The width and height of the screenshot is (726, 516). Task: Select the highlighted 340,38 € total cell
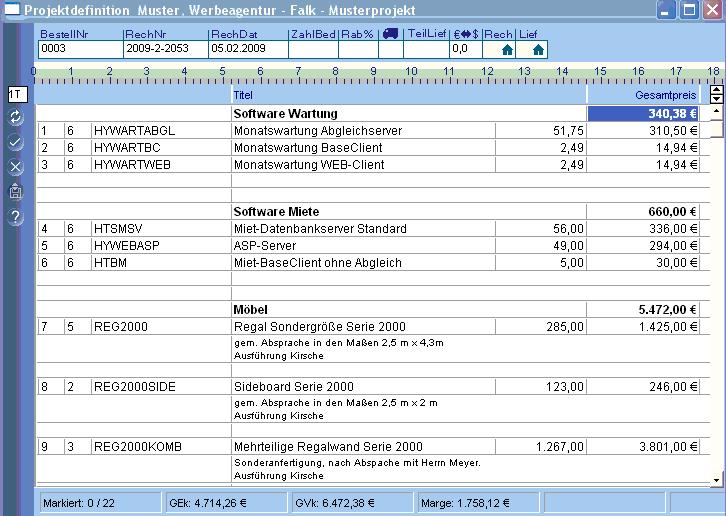(x=643, y=114)
